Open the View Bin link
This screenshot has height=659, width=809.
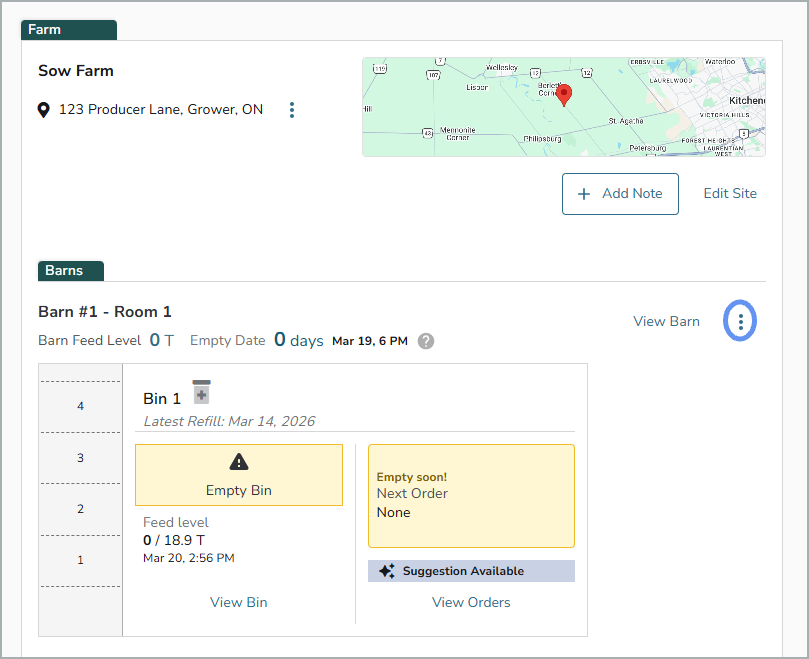point(239,602)
